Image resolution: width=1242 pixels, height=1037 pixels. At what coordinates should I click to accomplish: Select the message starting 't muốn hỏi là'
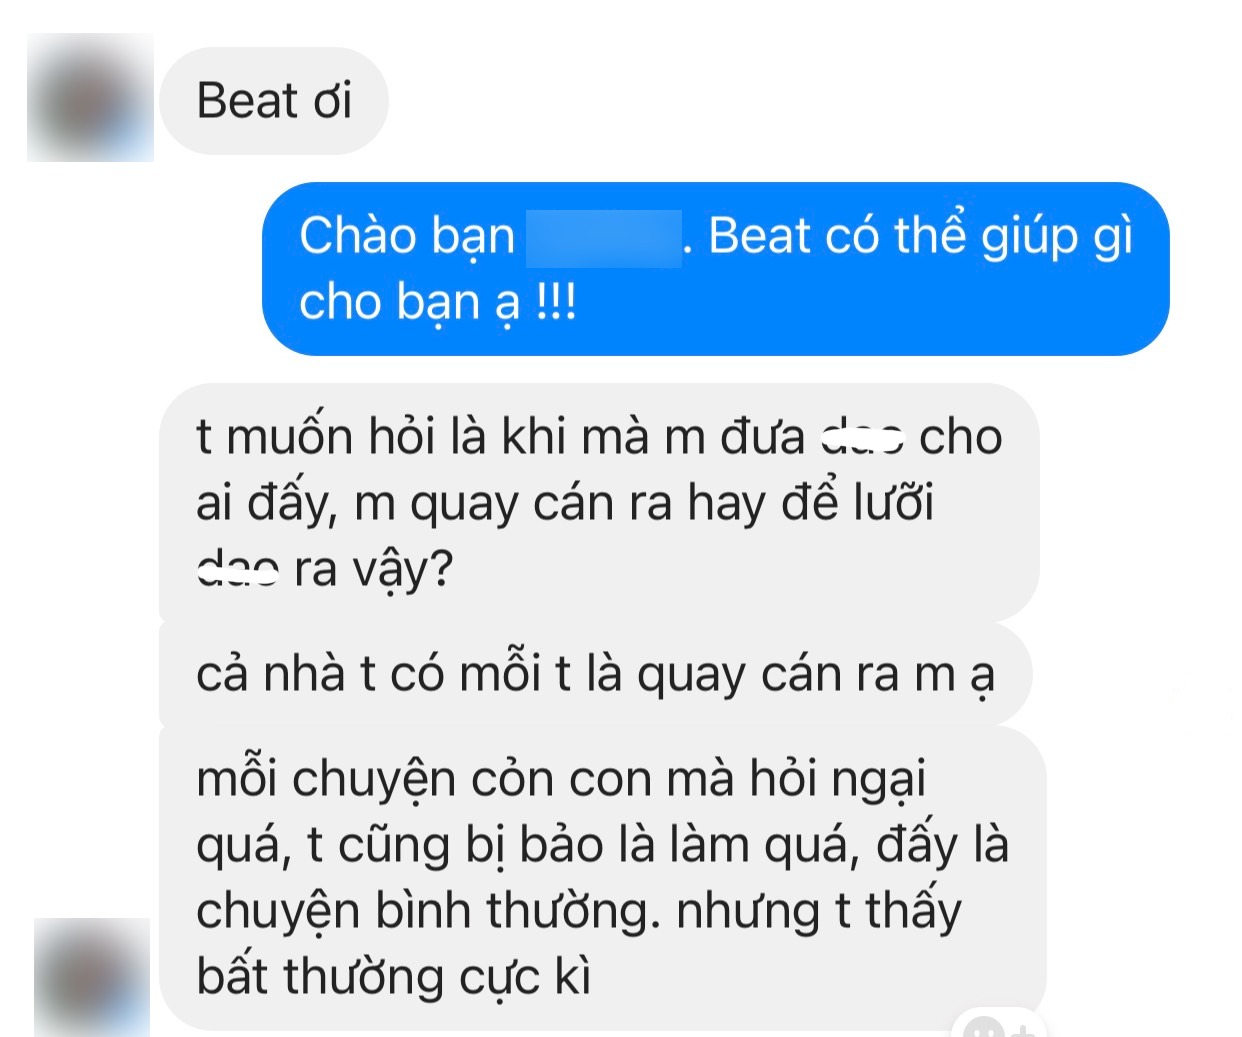(x=599, y=503)
